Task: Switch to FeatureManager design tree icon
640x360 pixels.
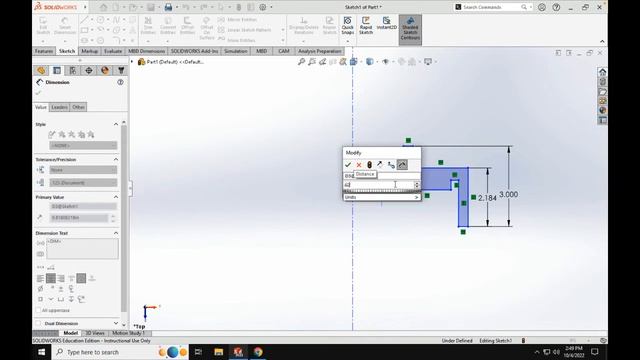Action: tap(41, 71)
